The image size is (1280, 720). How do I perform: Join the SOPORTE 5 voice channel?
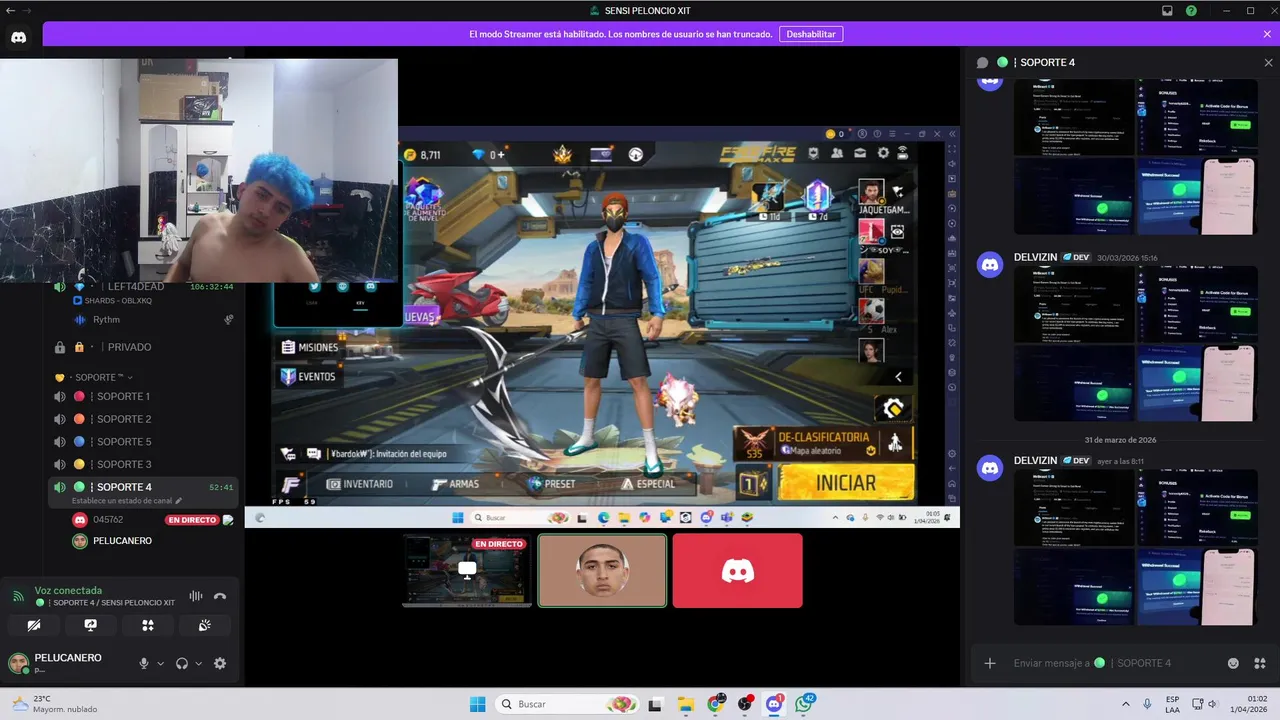click(x=144, y=442)
